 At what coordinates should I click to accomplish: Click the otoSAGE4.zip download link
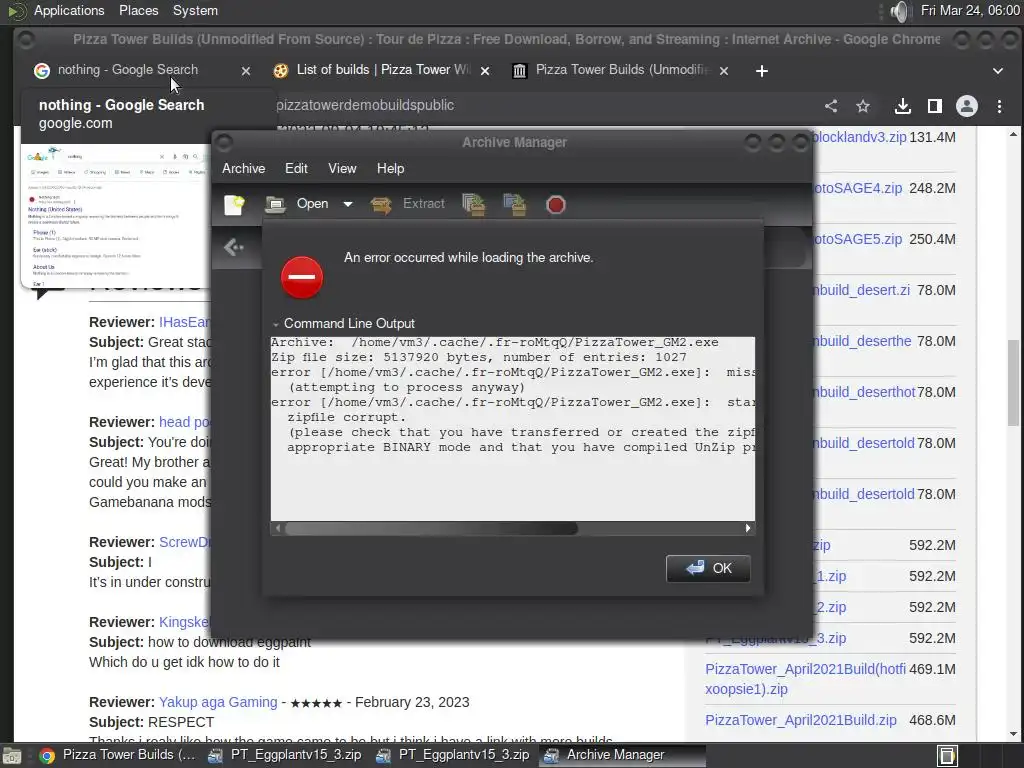857,188
